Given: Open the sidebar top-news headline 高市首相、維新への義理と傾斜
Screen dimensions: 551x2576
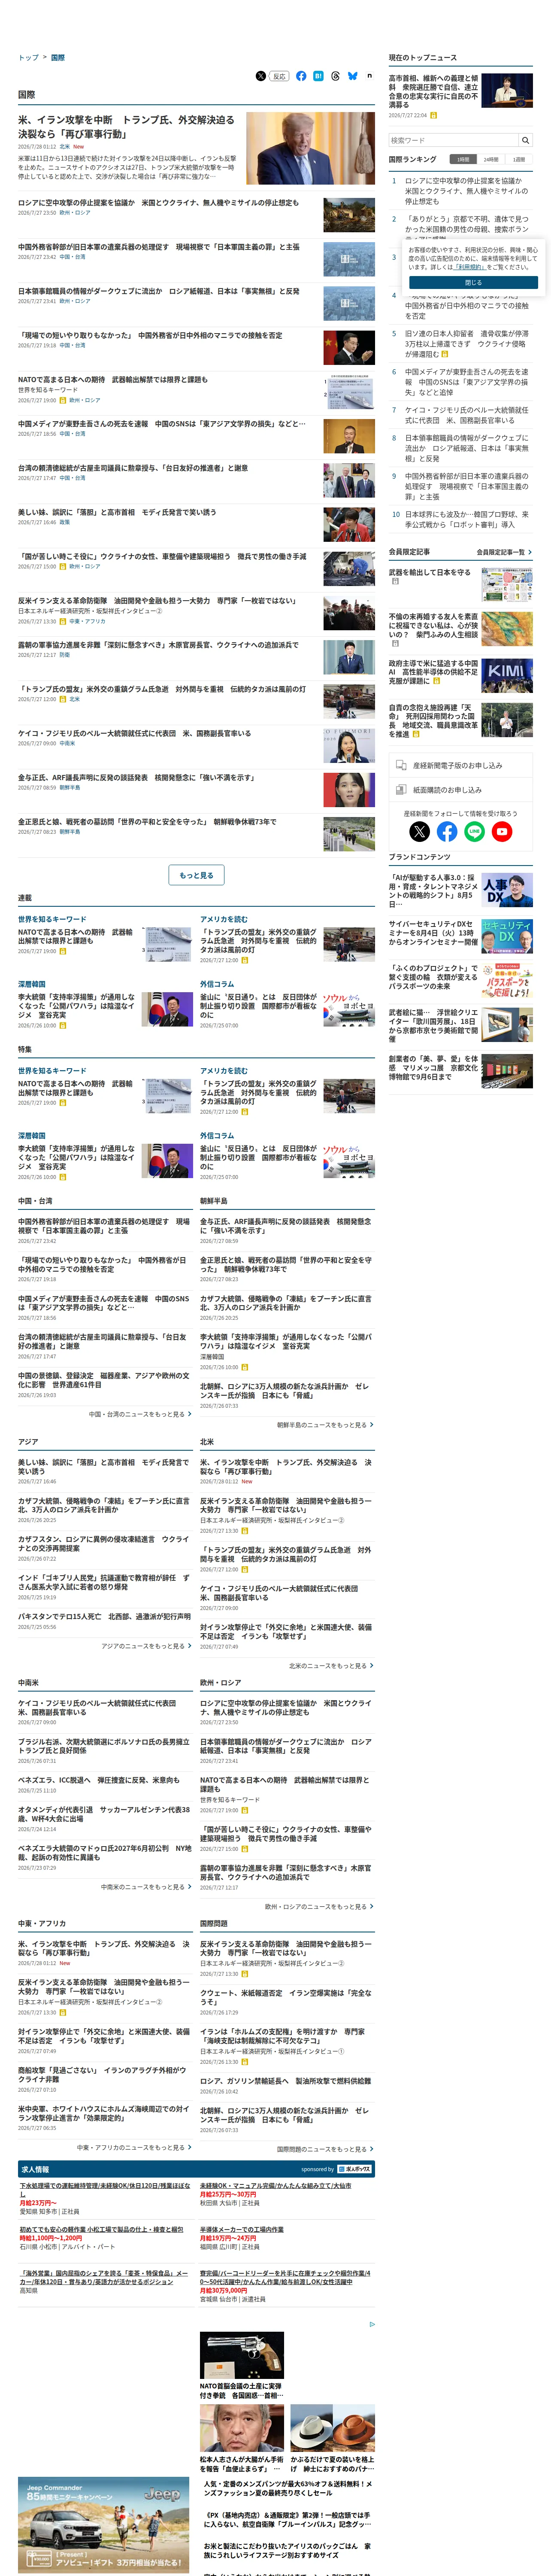Looking at the screenshot, I should 433,91.
